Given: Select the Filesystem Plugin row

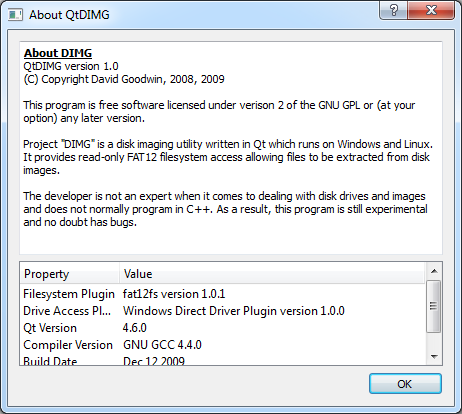Looking at the screenshot, I should click(223, 294).
